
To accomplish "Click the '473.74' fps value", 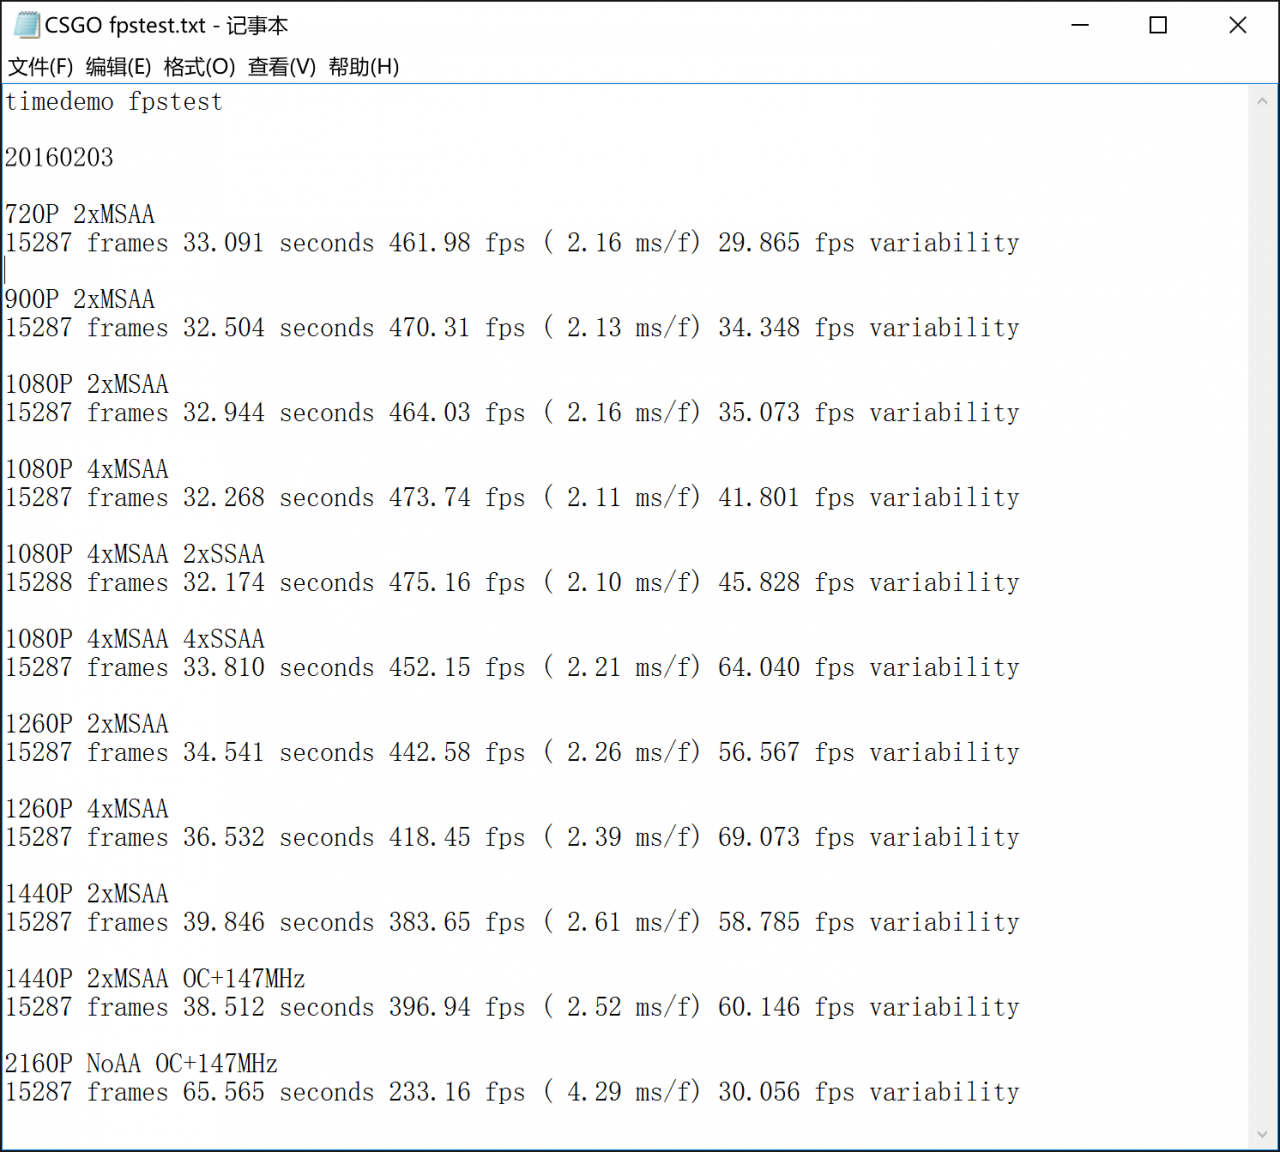I will pos(429,498).
